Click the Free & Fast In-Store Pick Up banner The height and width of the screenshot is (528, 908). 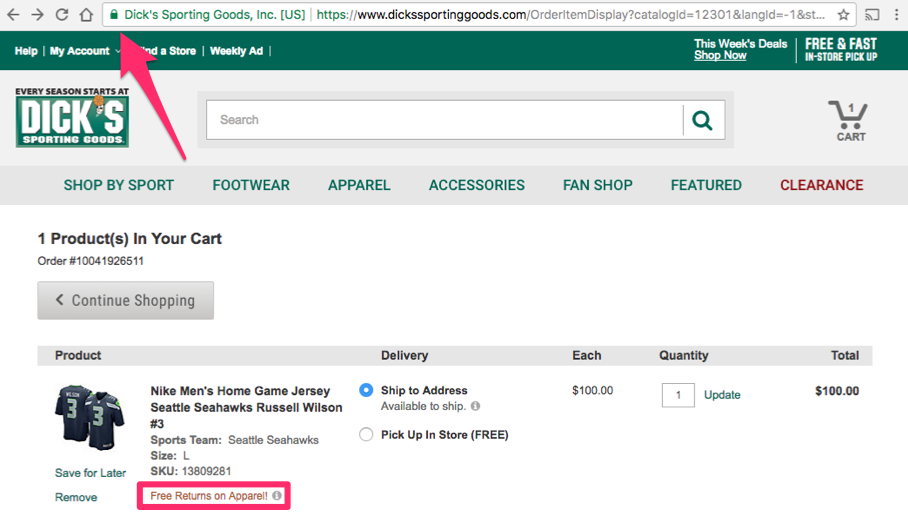pyautogui.click(x=841, y=50)
